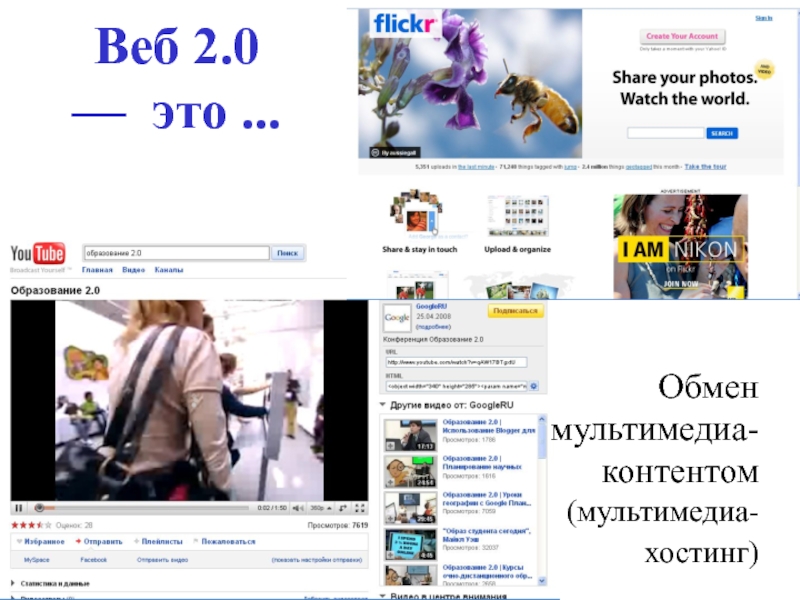Open the Видео tab
The image size is (800, 600).
[133, 270]
